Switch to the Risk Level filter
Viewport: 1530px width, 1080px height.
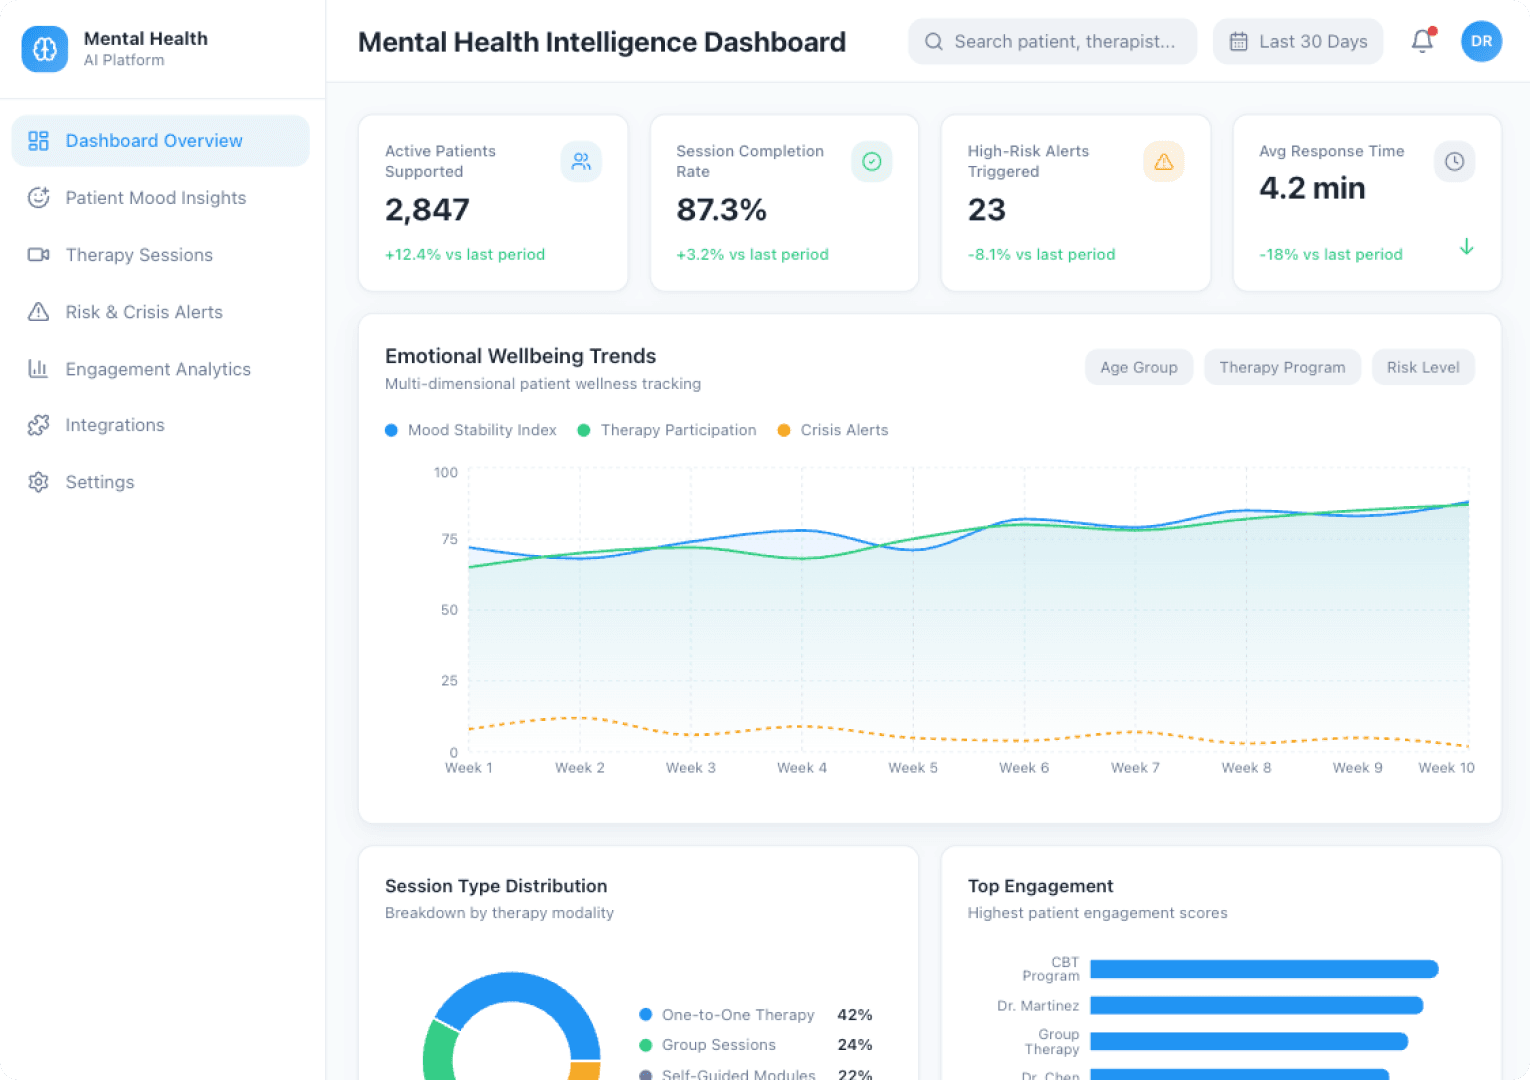(x=1423, y=367)
